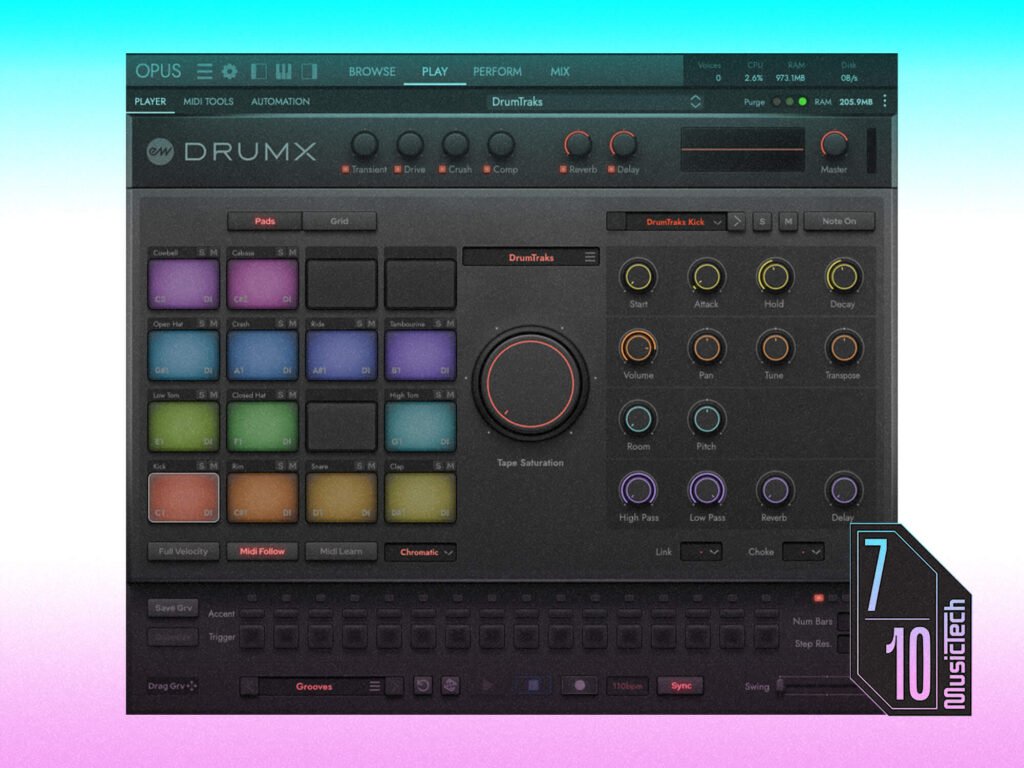Start groove playback with play icon

click(487, 686)
